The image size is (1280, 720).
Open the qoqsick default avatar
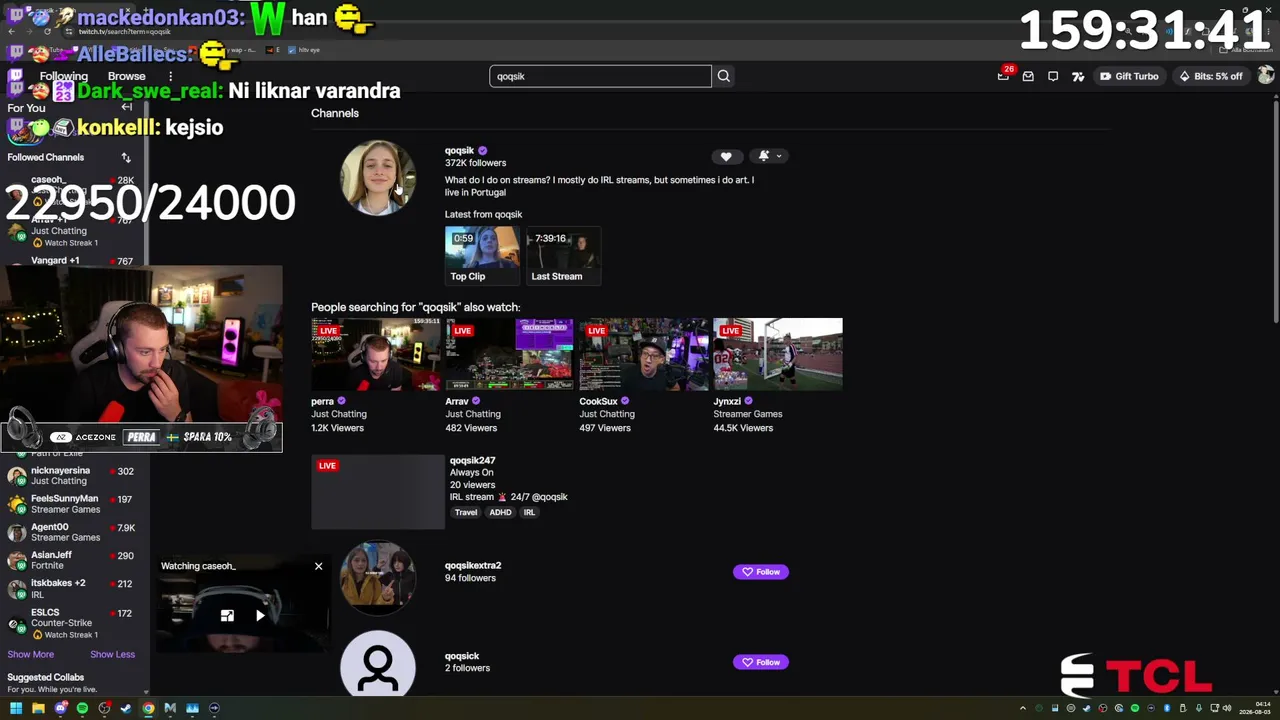coord(378,663)
